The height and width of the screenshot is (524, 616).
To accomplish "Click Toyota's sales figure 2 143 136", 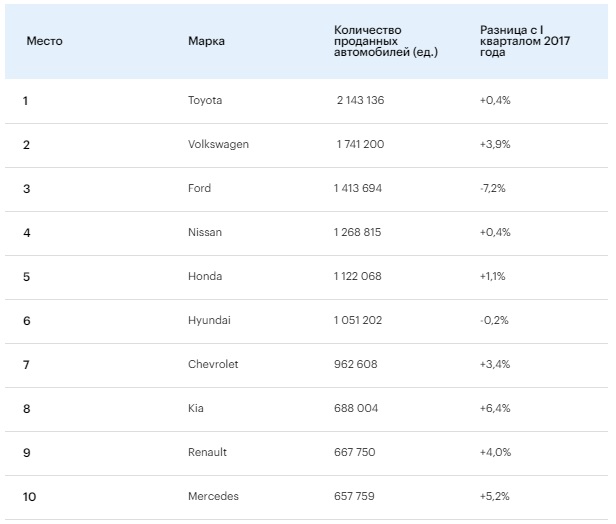I will click(361, 101).
